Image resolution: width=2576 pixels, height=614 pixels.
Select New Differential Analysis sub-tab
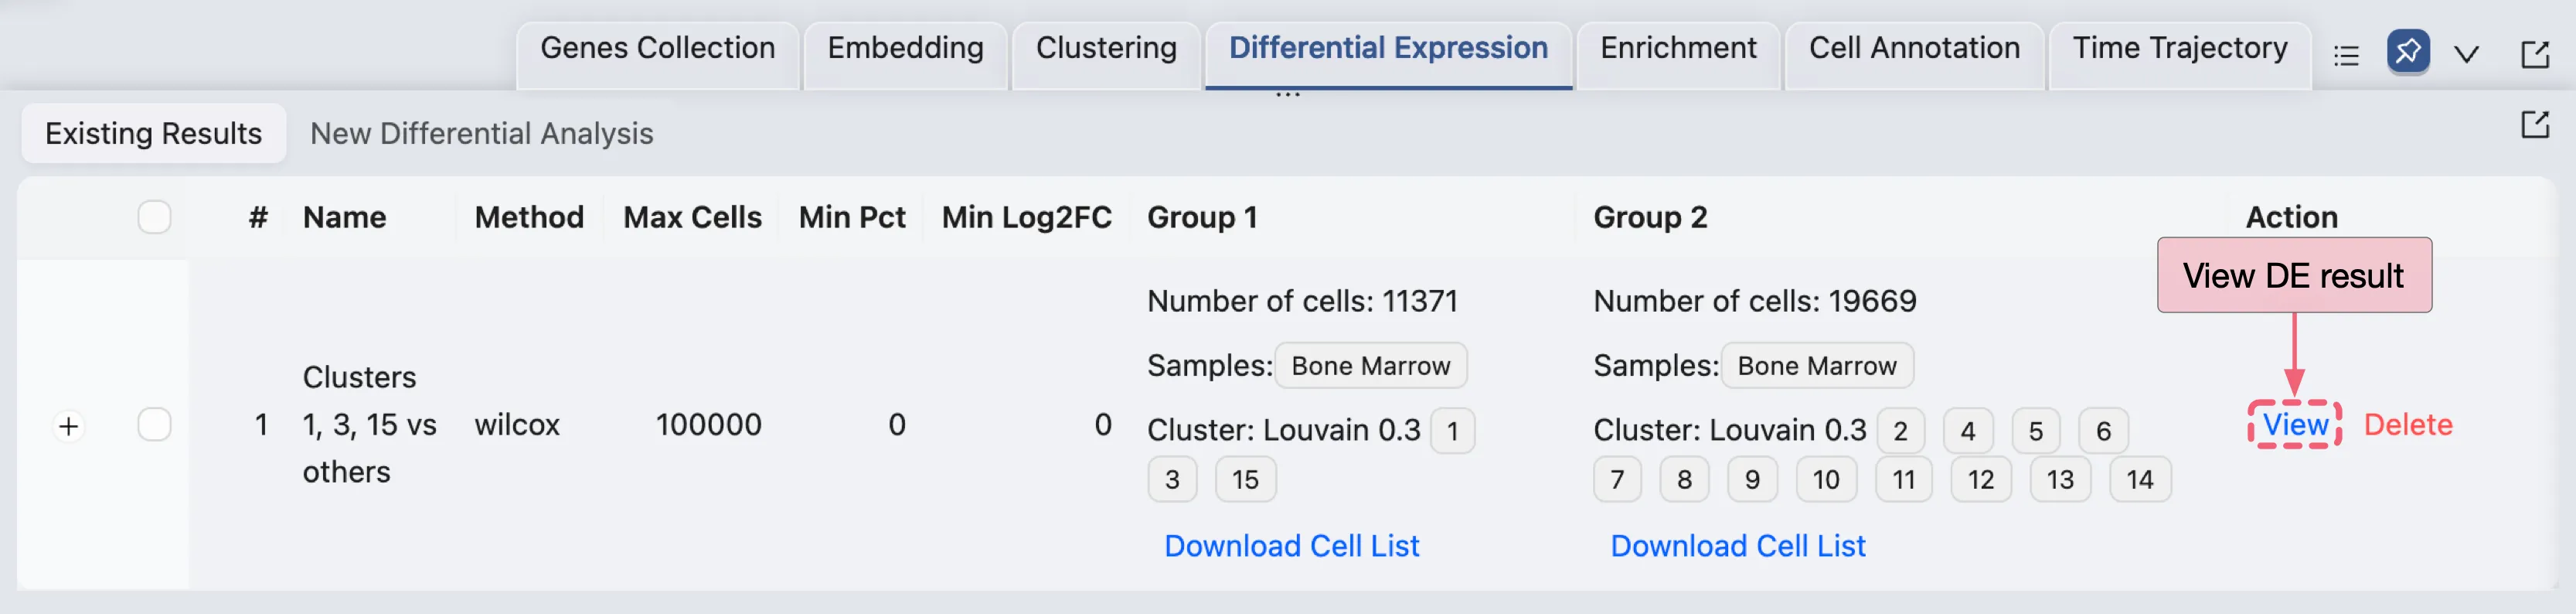coord(481,133)
